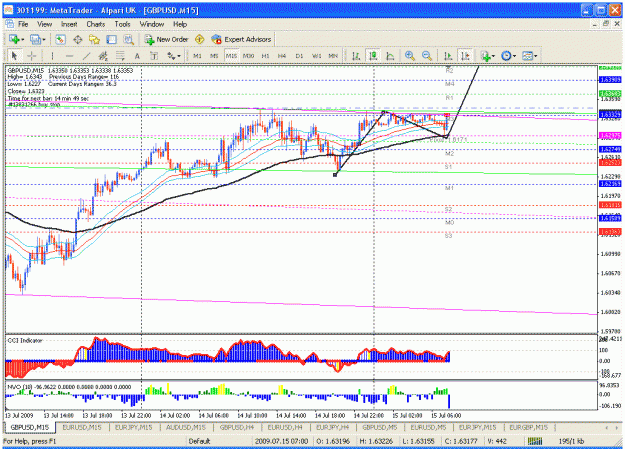The width and height of the screenshot is (625, 449).
Task: Toggle the crosshair cursor mode
Action: 31,56
